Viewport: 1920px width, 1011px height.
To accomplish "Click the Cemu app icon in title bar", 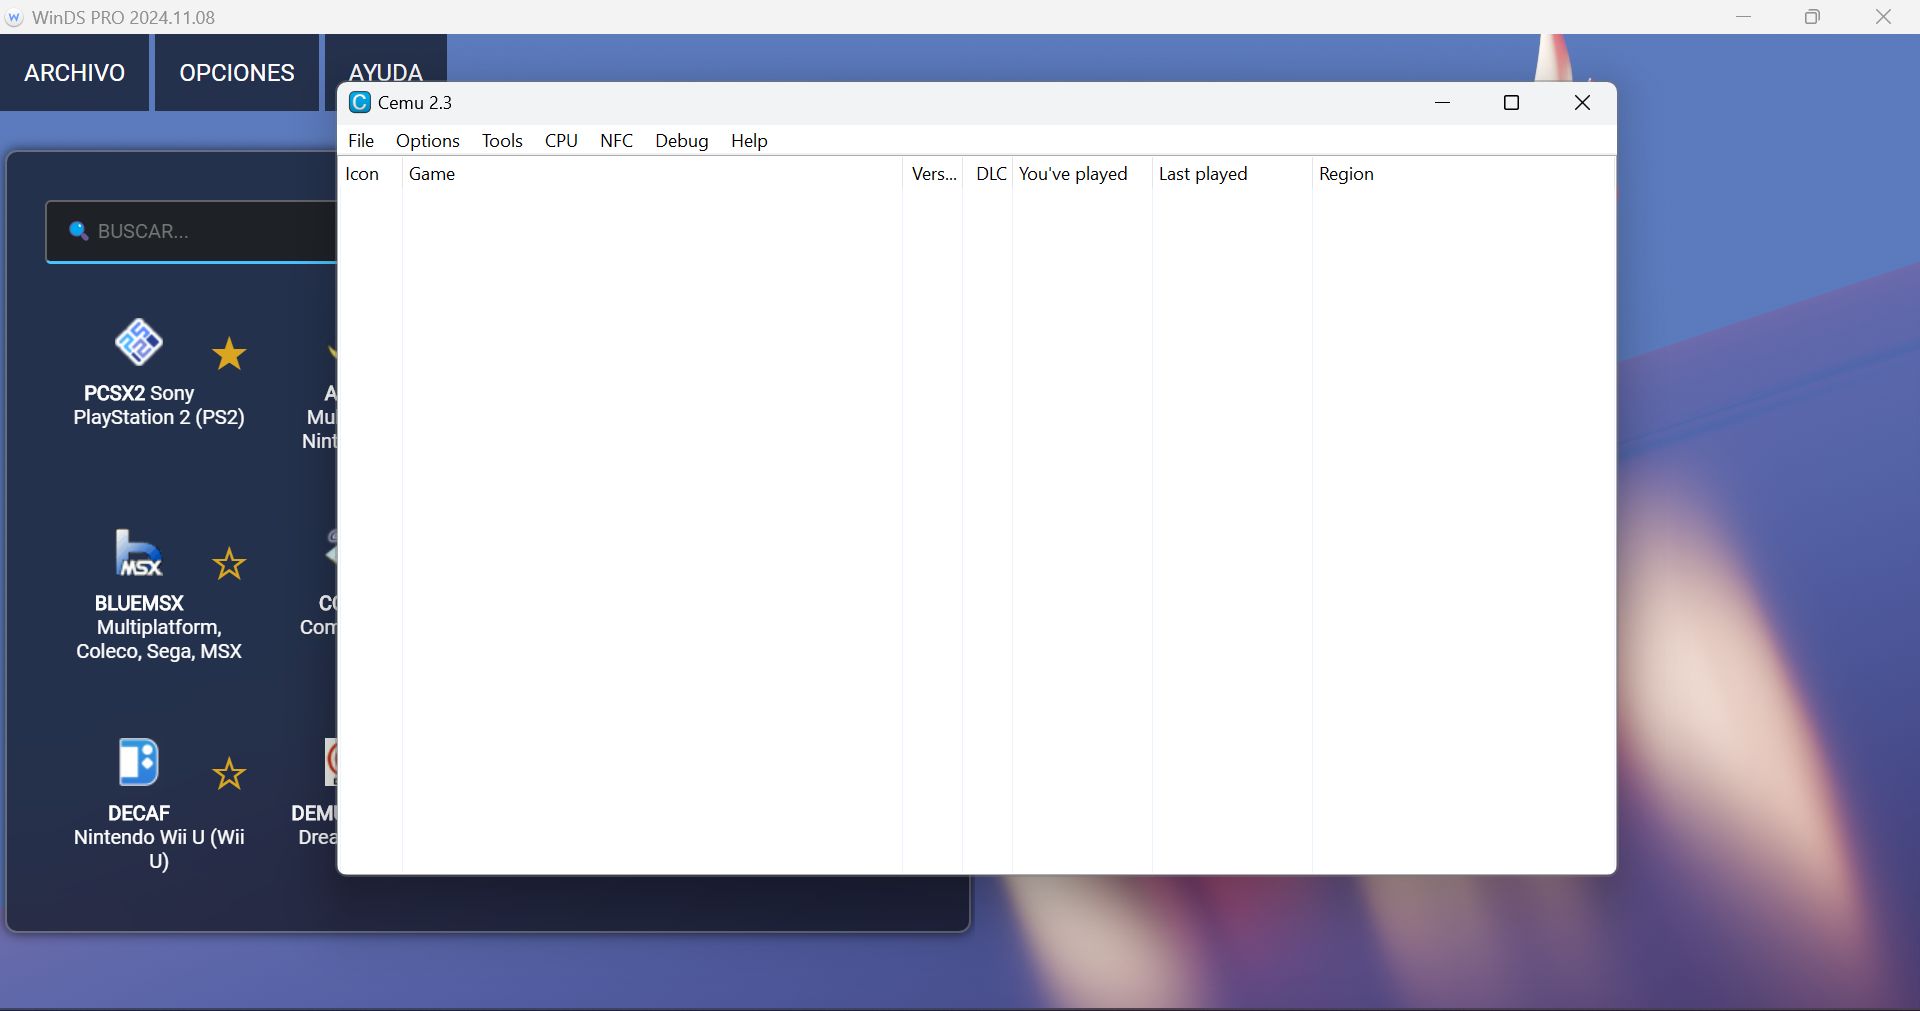I will coord(360,102).
